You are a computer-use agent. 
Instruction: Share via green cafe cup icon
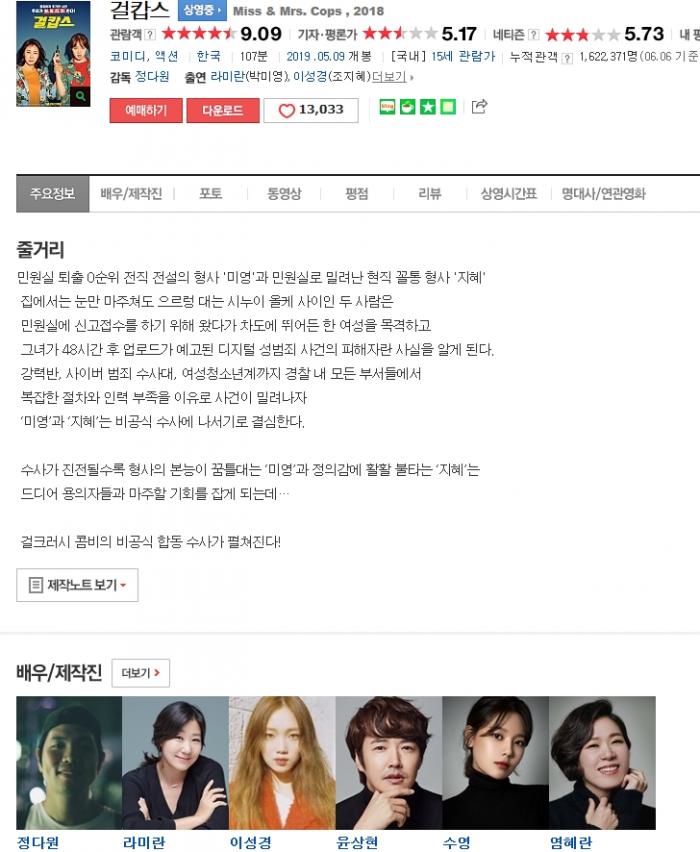point(408,107)
